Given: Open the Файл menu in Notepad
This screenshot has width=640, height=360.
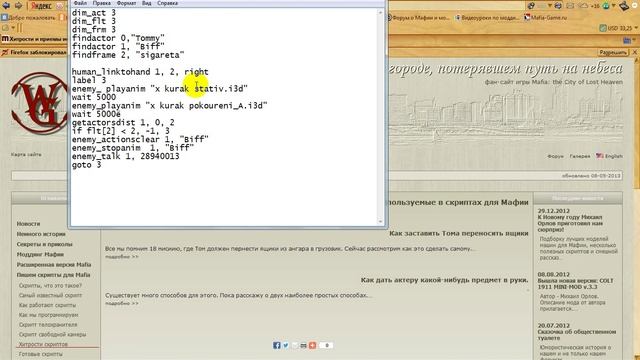Looking at the screenshot, I should pyautogui.click(x=80, y=3).
